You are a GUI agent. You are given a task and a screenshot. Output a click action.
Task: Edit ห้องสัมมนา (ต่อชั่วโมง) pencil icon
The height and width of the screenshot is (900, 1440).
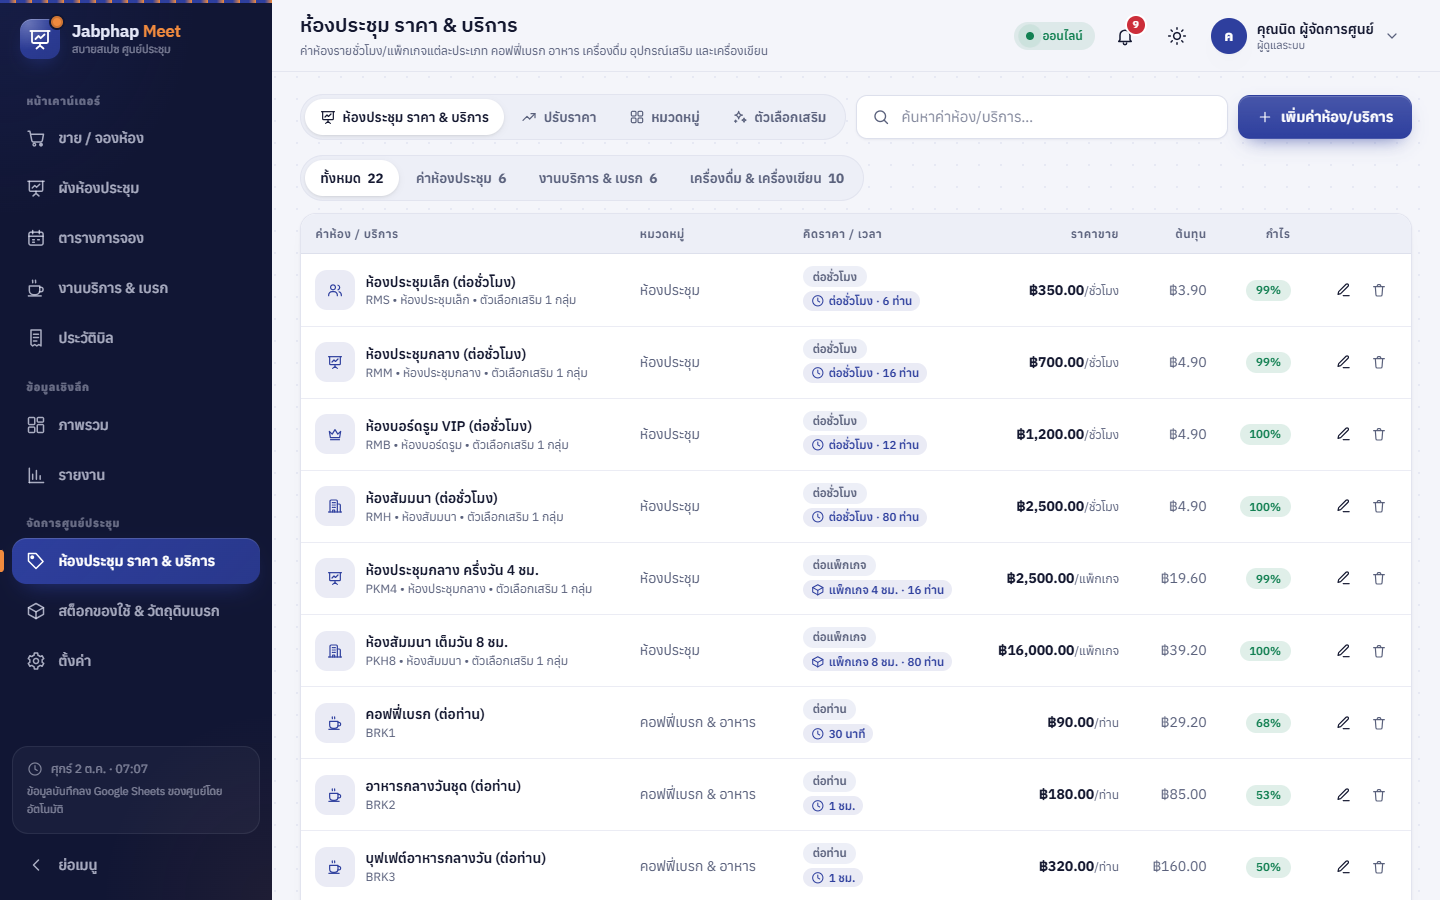[1343, 506]
